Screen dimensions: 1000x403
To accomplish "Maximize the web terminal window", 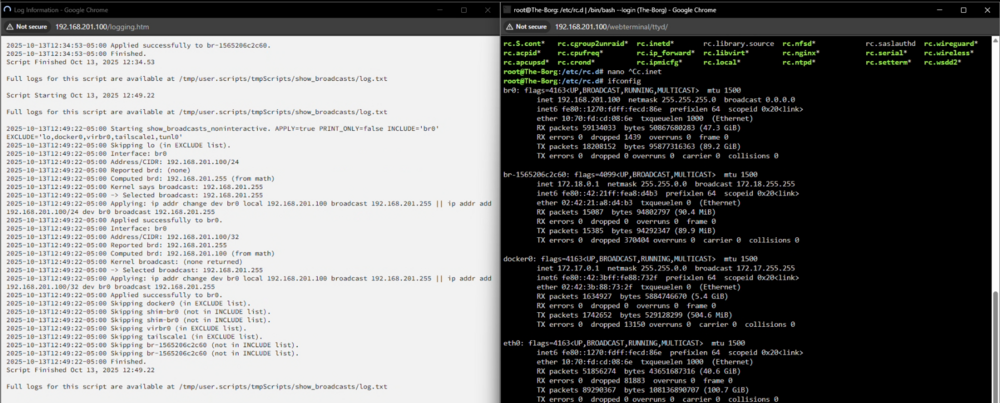I will 963,10.
